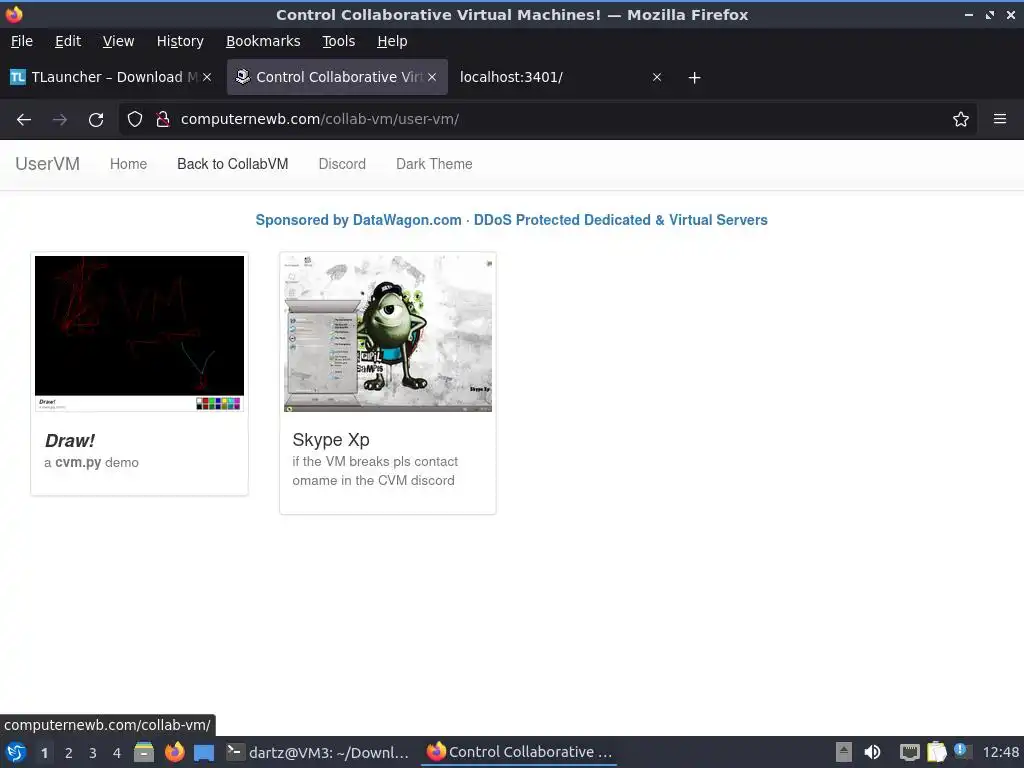Click the Draw! card title
Screen dimensions: 1024x768
pyautogui.click(x=70, y=441)
